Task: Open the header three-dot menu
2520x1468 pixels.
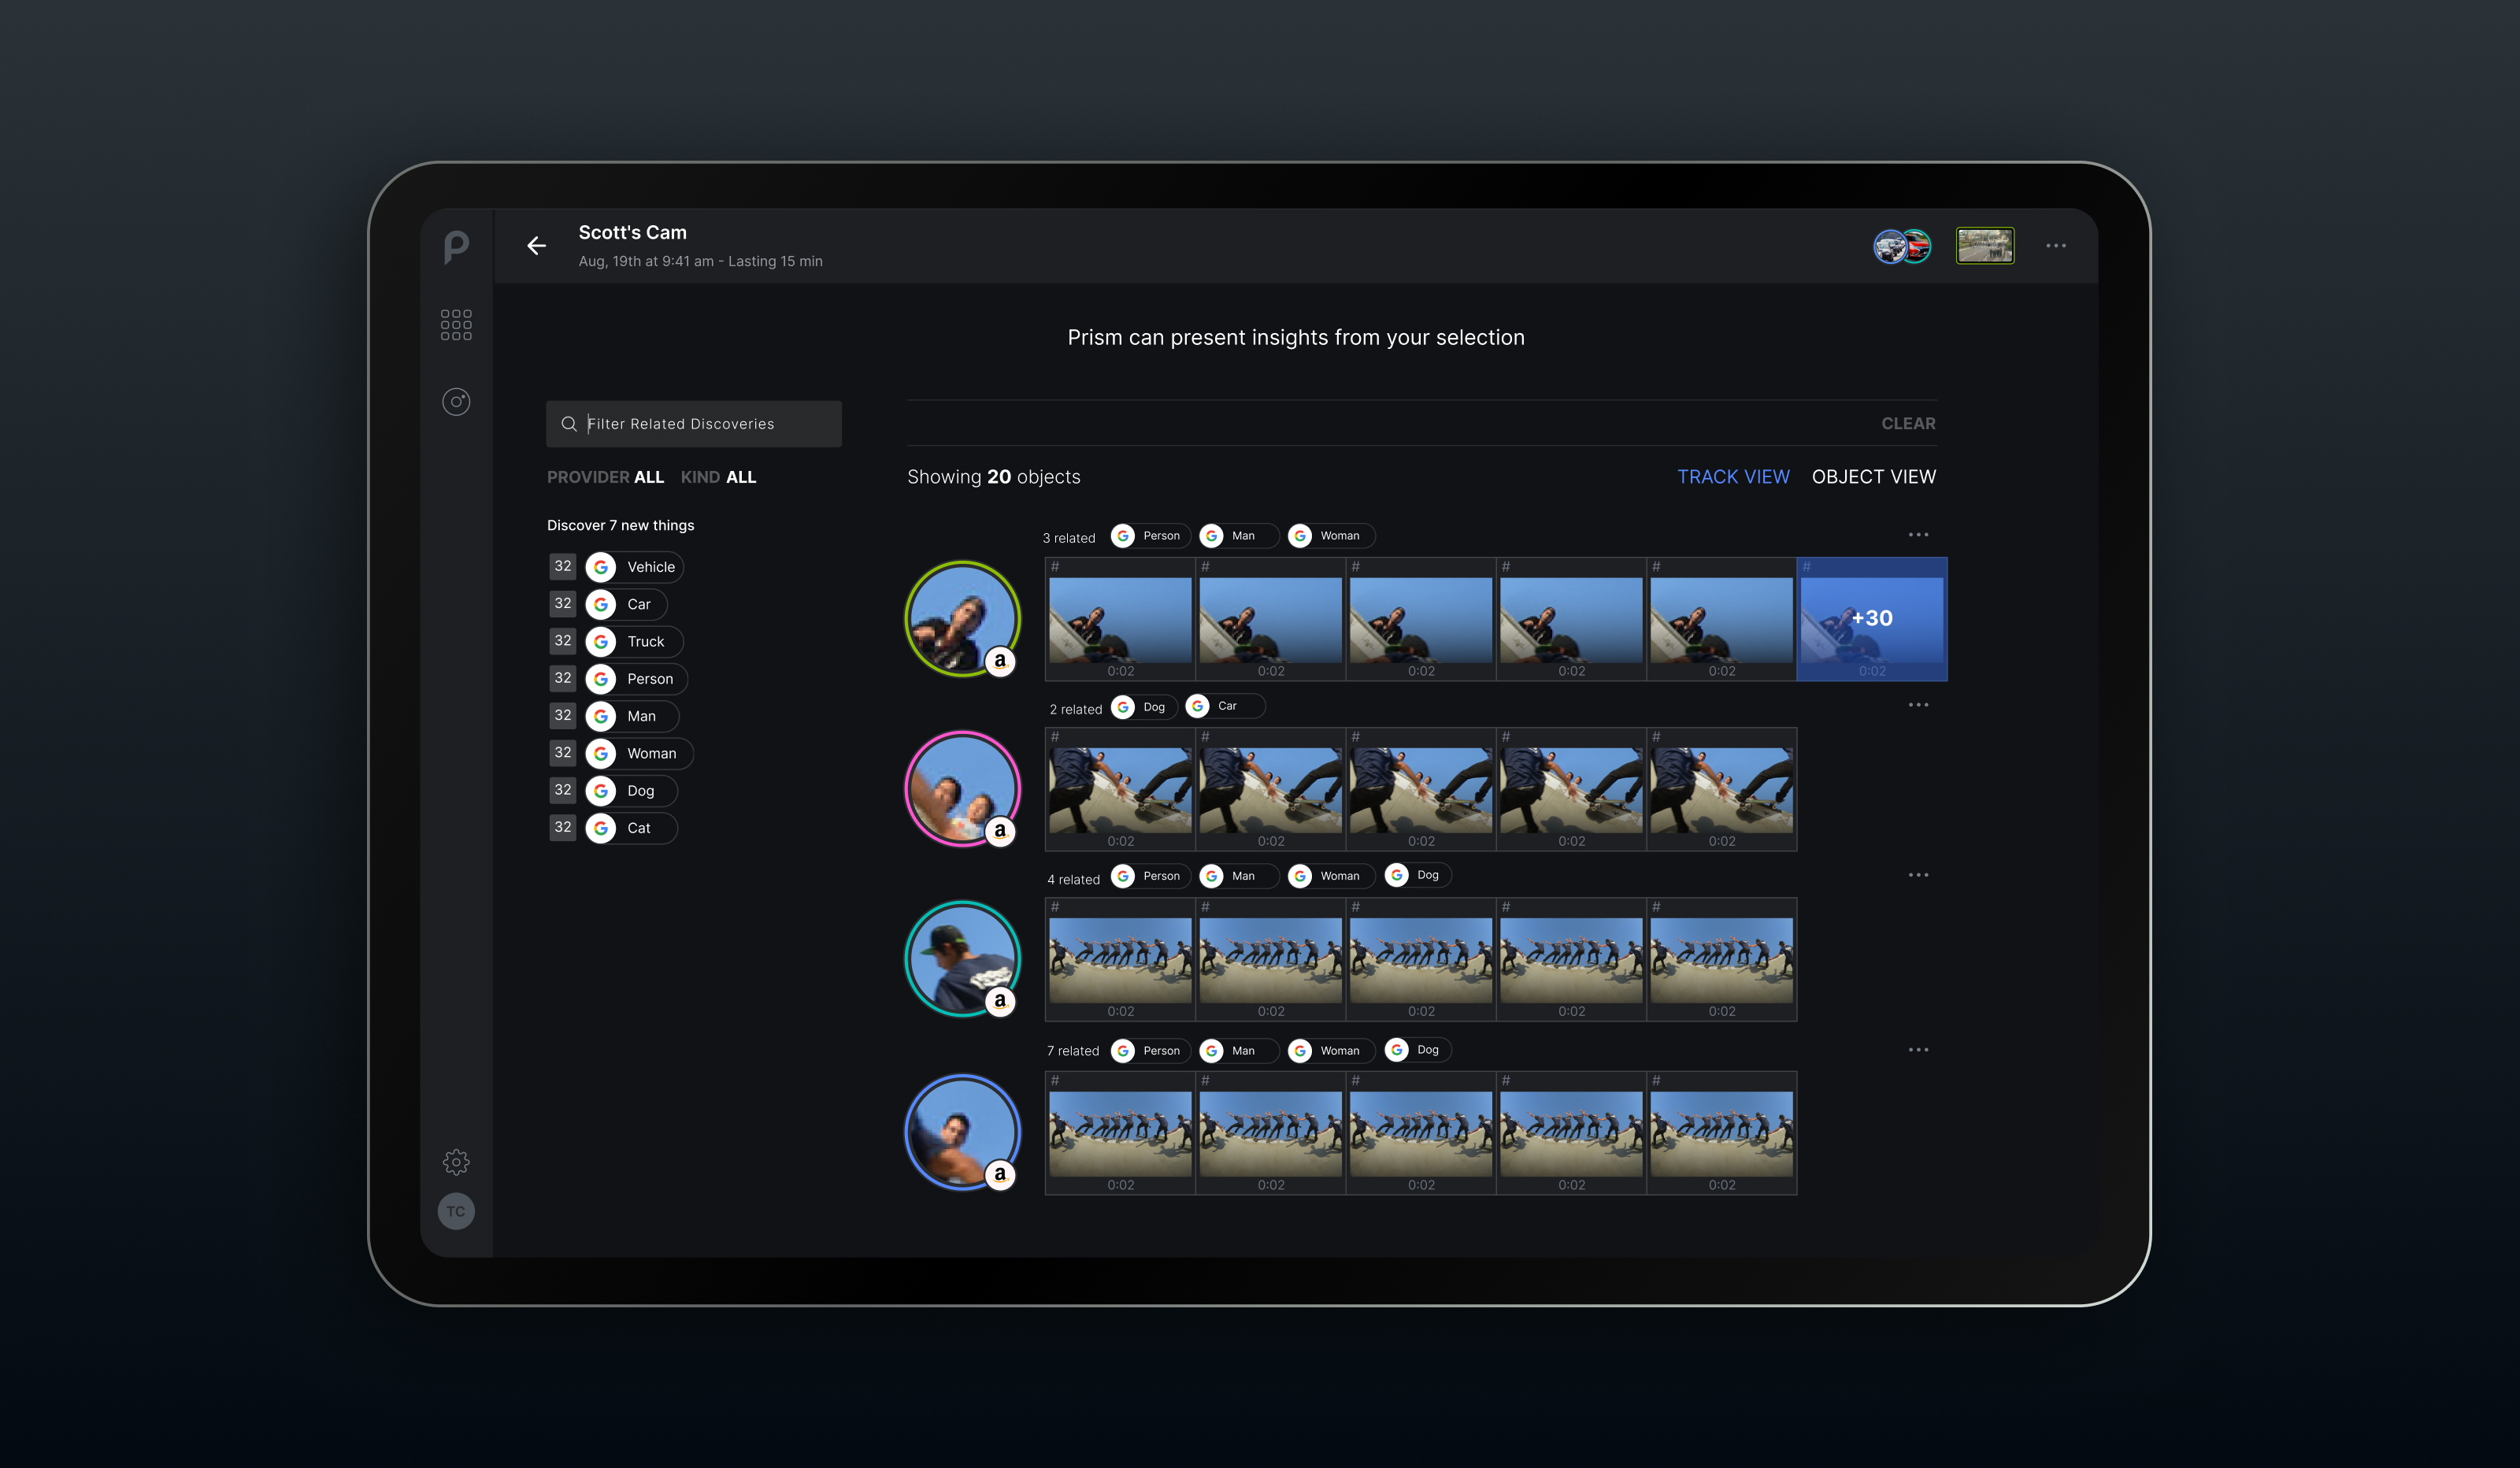Action: (x=2055, y=246)
